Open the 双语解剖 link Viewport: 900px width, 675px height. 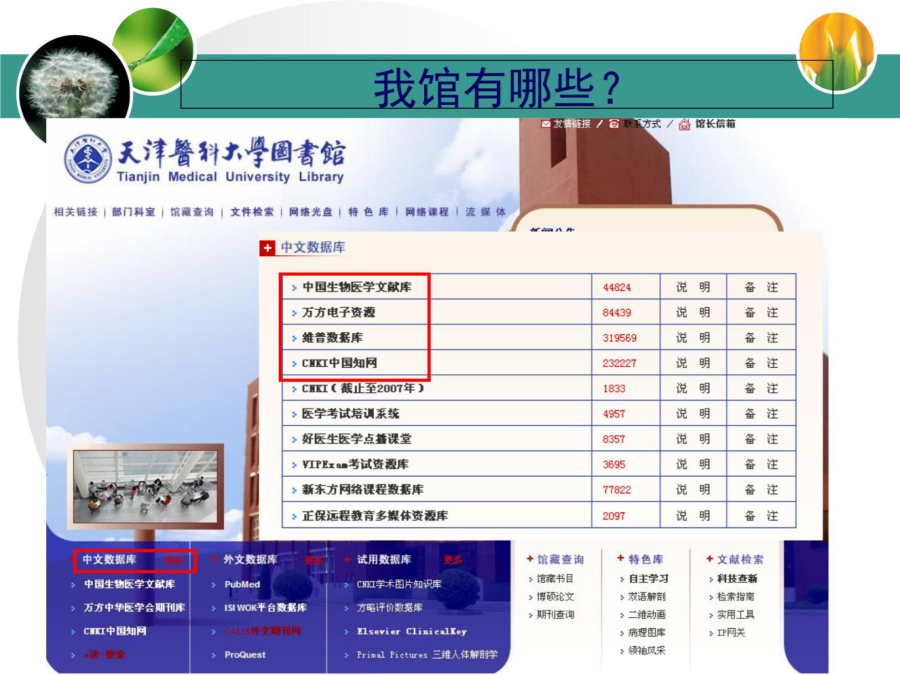(x=647, y=597)
